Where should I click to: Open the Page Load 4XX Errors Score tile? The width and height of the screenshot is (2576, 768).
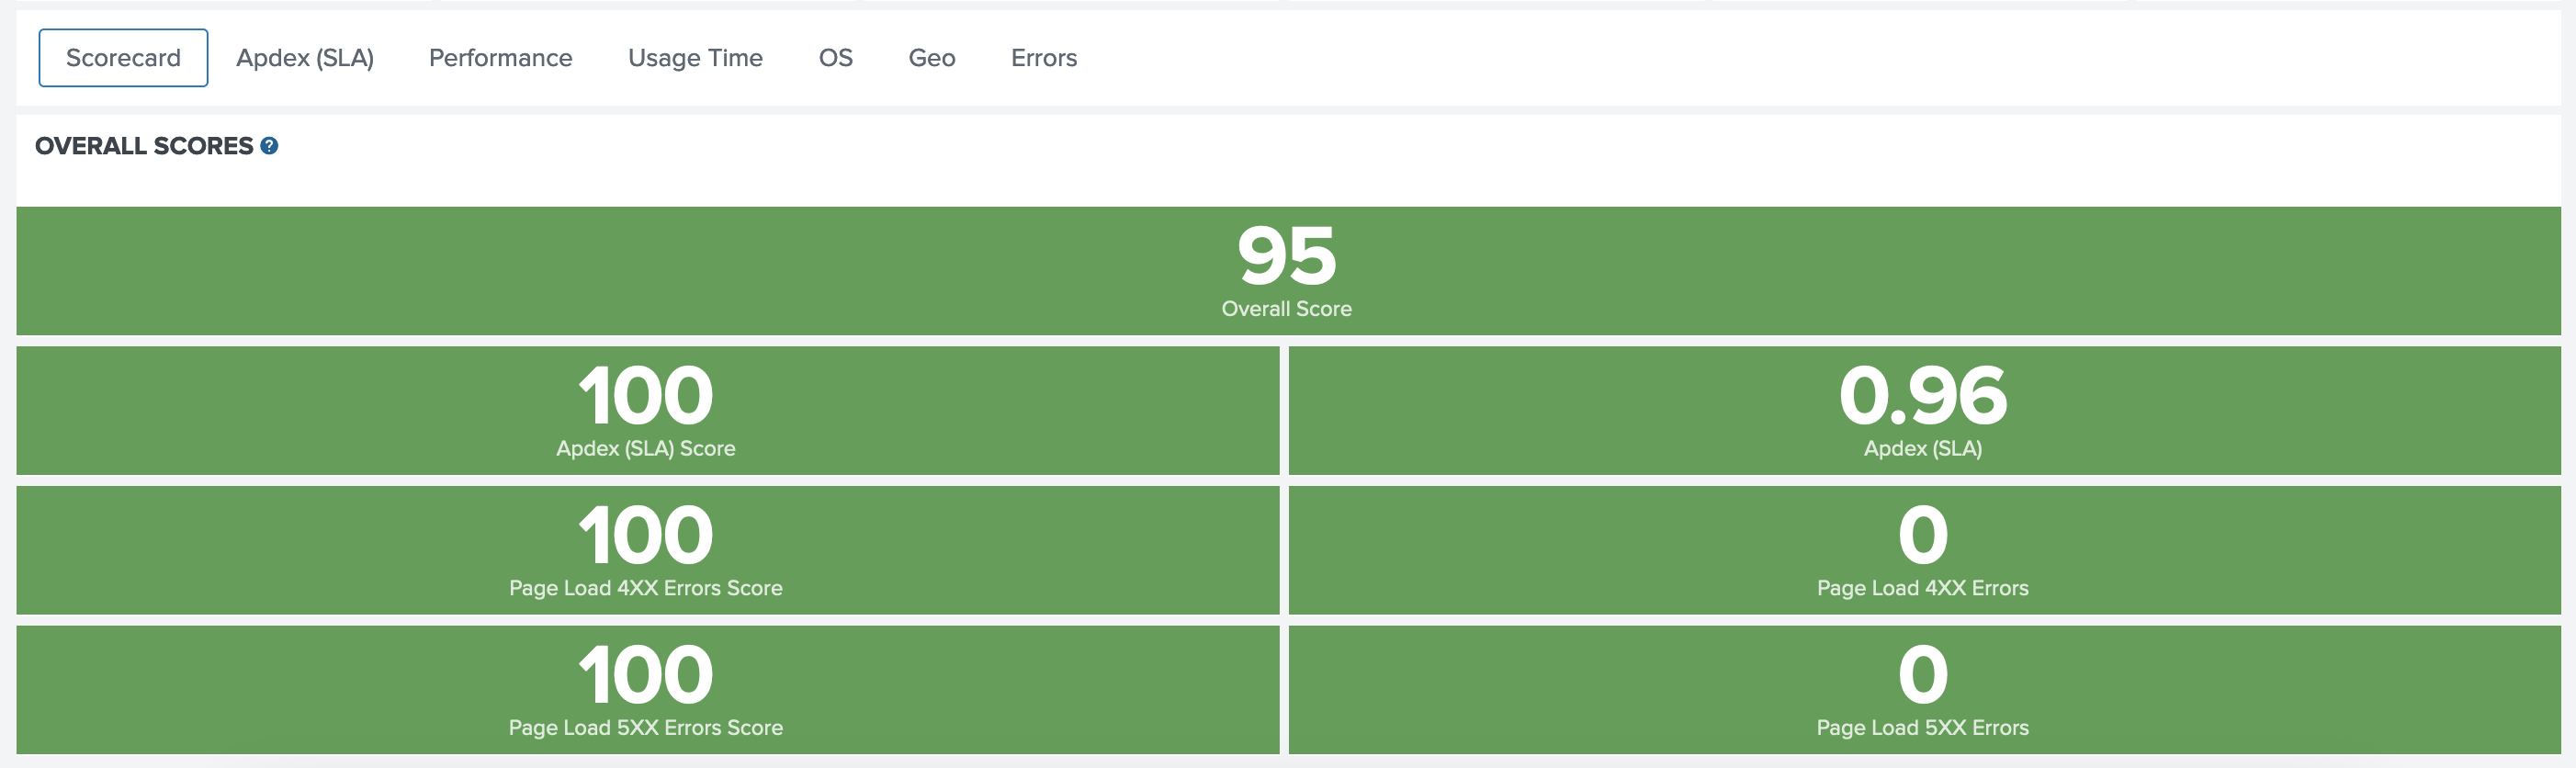[x=646, y=550]
